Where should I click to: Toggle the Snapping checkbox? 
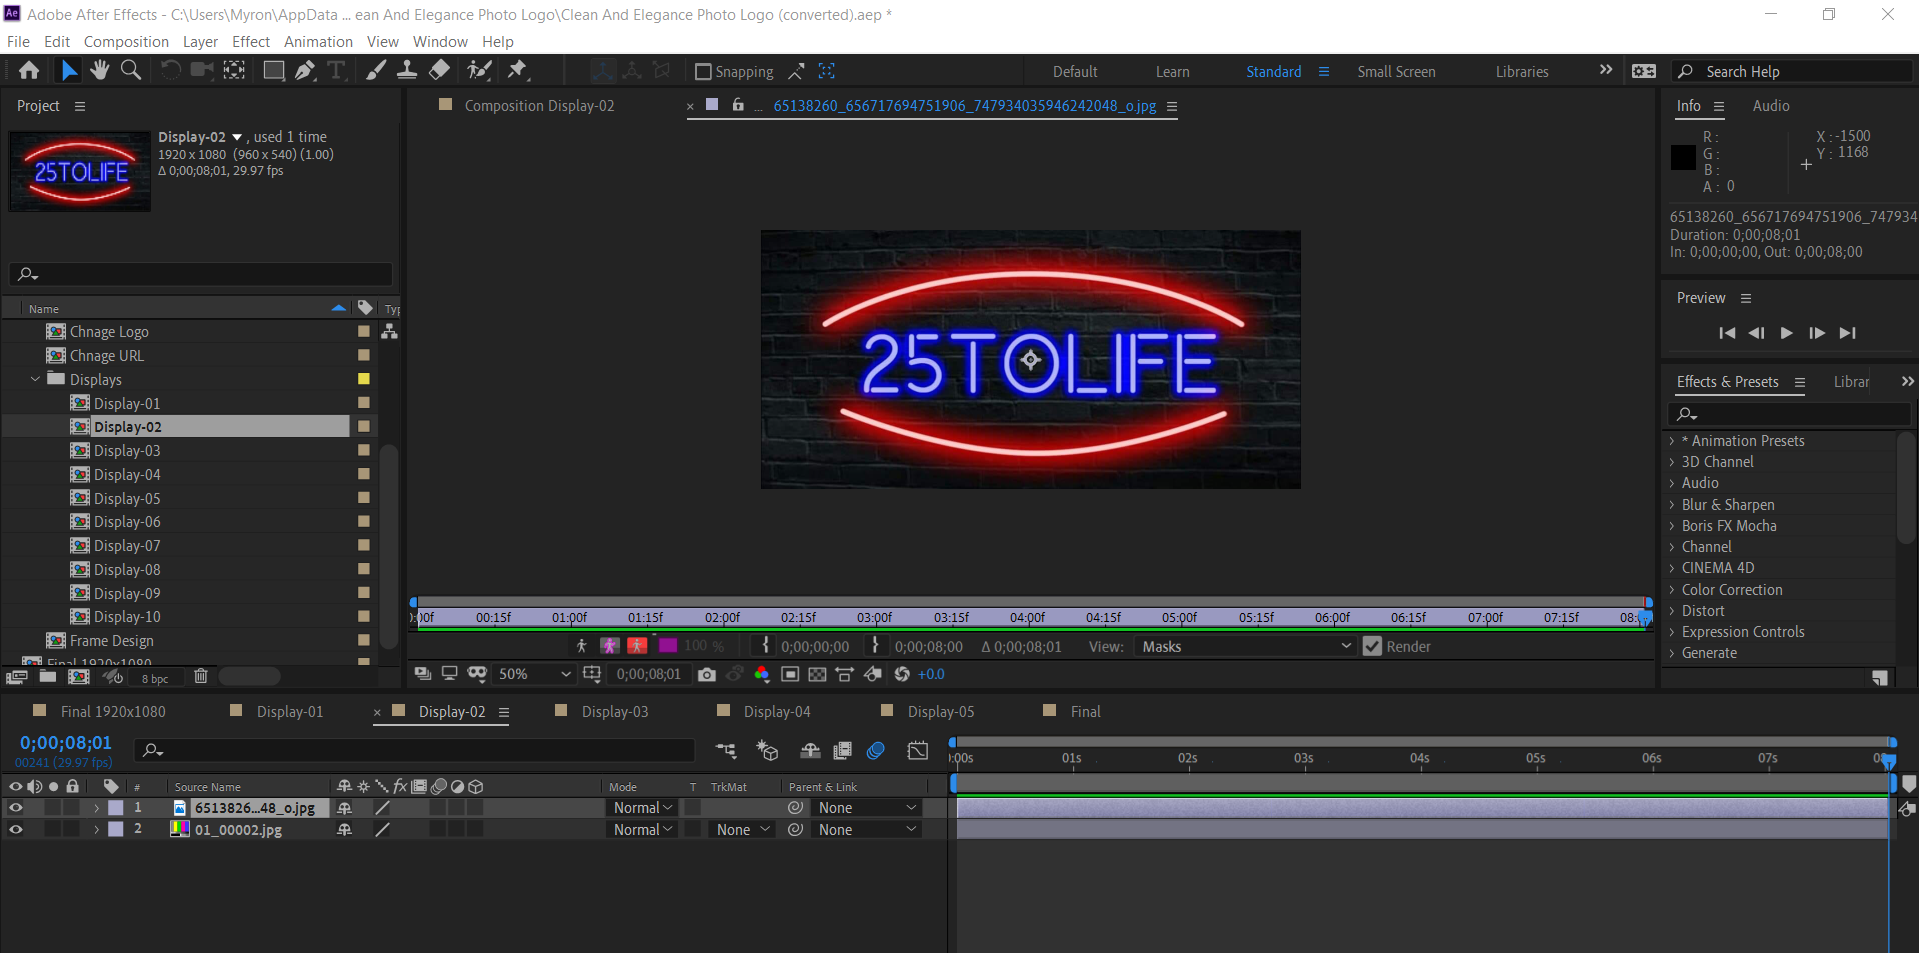click(703, 71)
